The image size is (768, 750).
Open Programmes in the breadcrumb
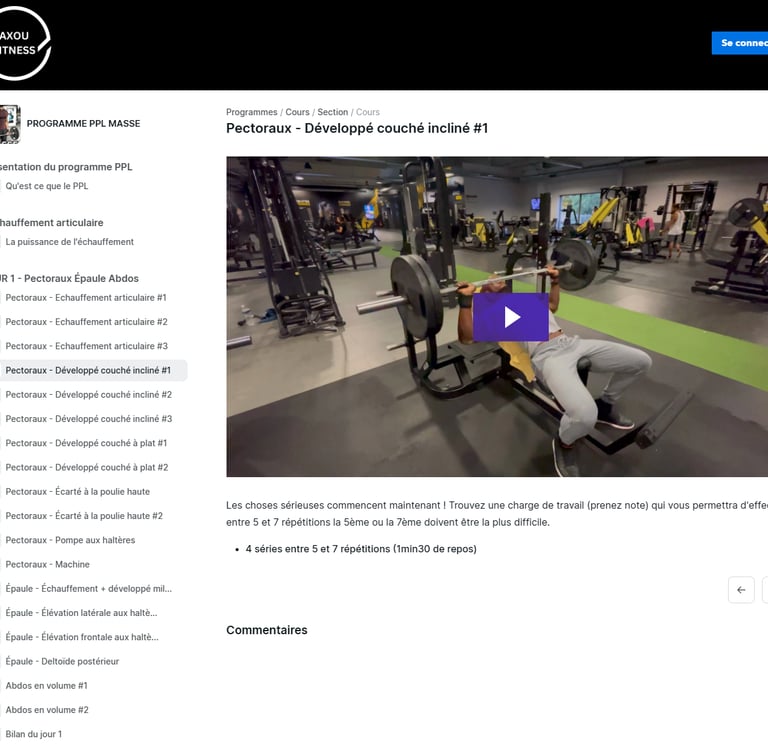[251, 112]
